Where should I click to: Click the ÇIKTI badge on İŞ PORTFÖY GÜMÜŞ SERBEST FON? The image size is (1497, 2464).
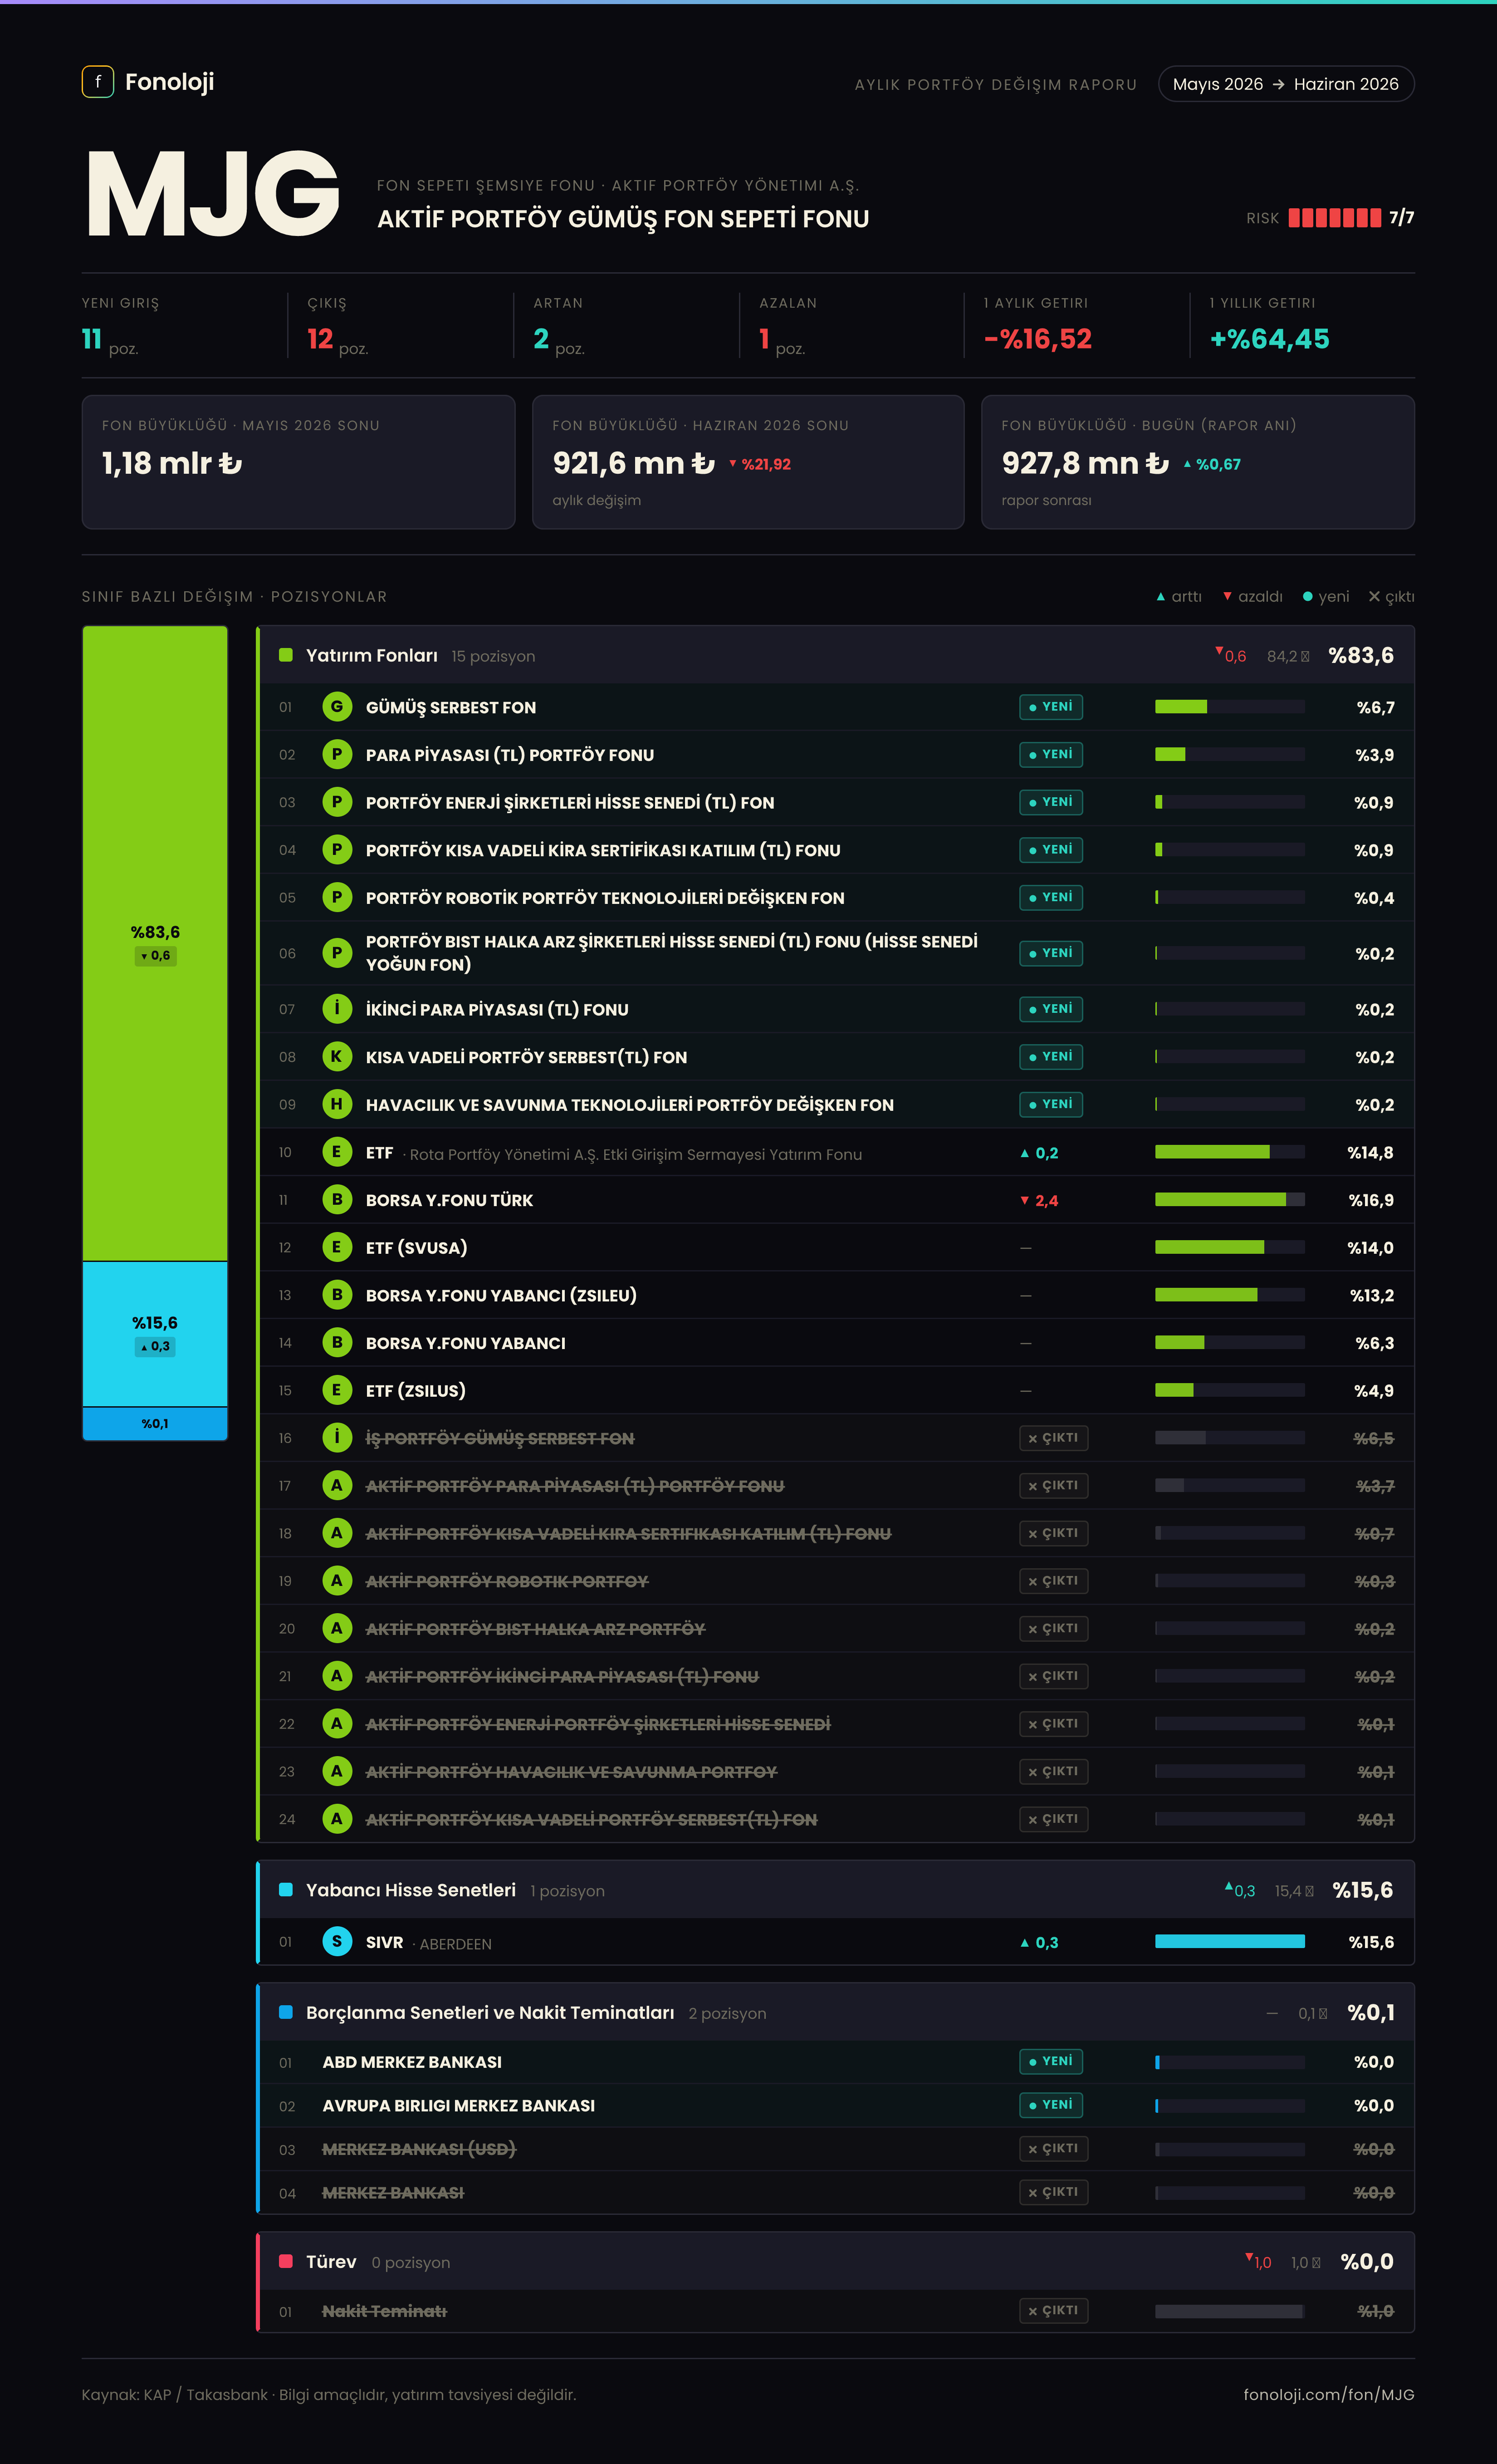coord(1053,1438)
